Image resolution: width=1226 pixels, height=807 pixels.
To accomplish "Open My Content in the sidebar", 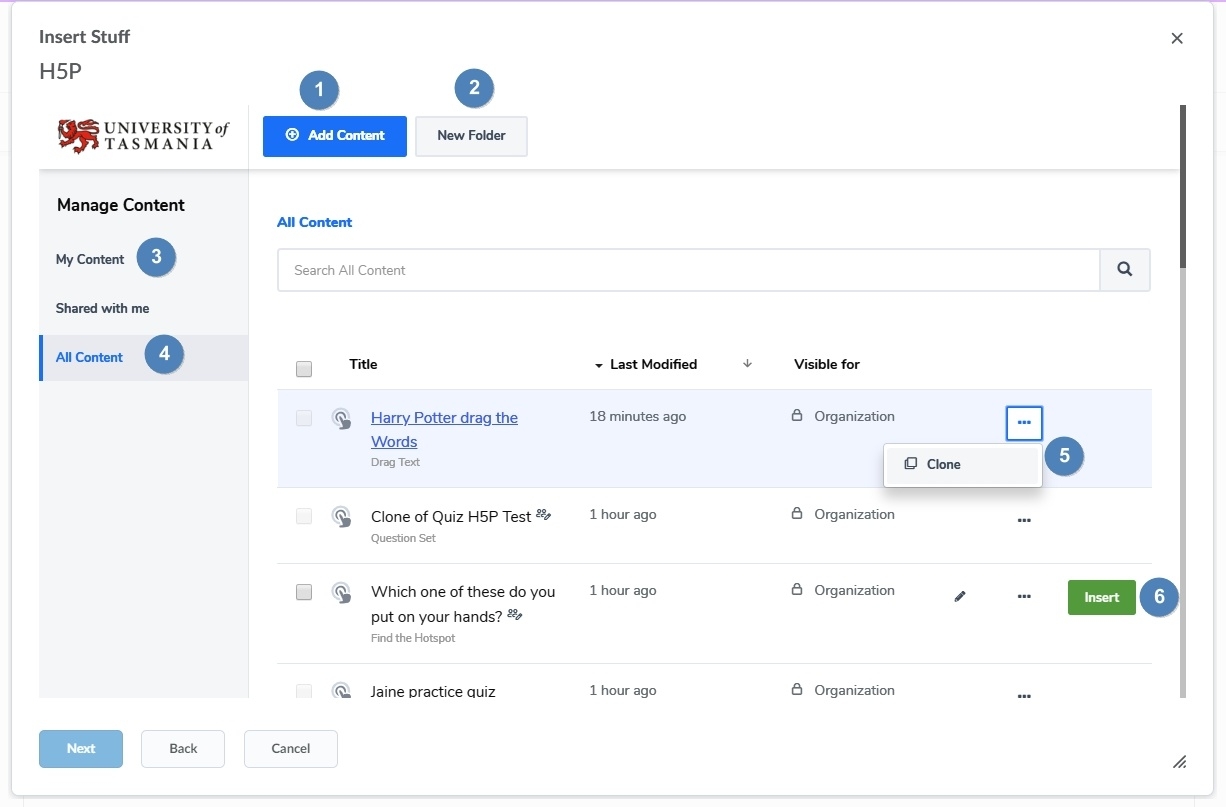I will click(90, 259).
